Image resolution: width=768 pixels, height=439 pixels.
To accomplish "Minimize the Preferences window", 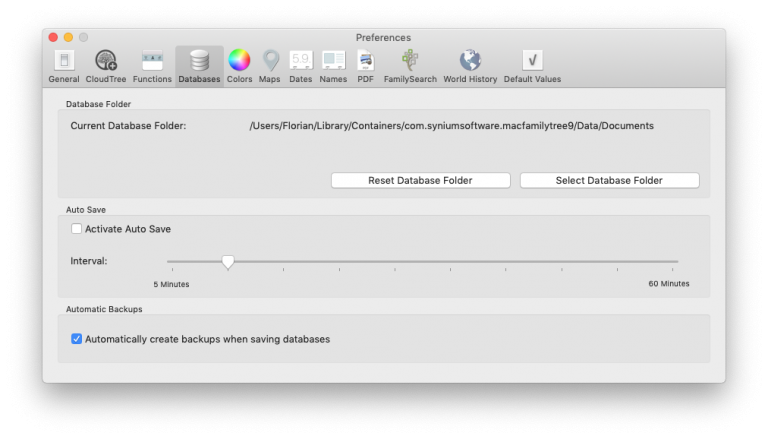I will coord(69,37).
